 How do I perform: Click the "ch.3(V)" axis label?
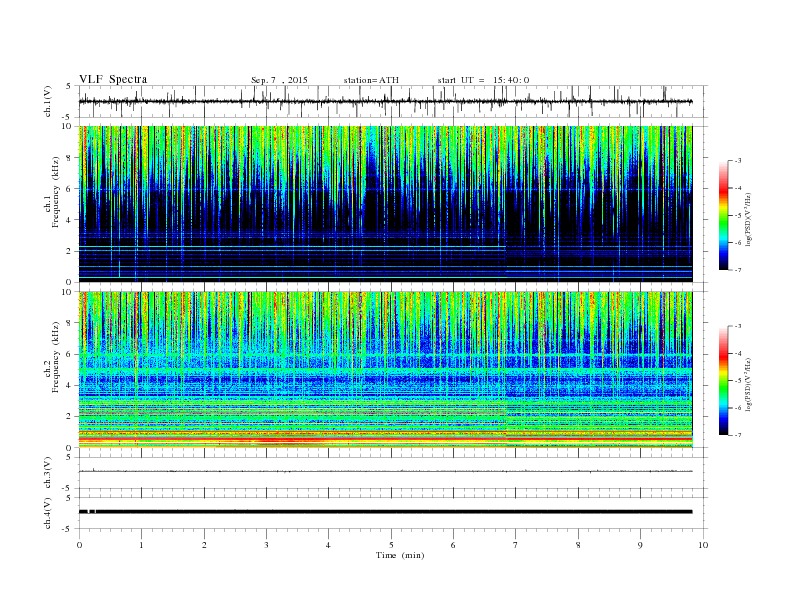[x=48, y=473]
